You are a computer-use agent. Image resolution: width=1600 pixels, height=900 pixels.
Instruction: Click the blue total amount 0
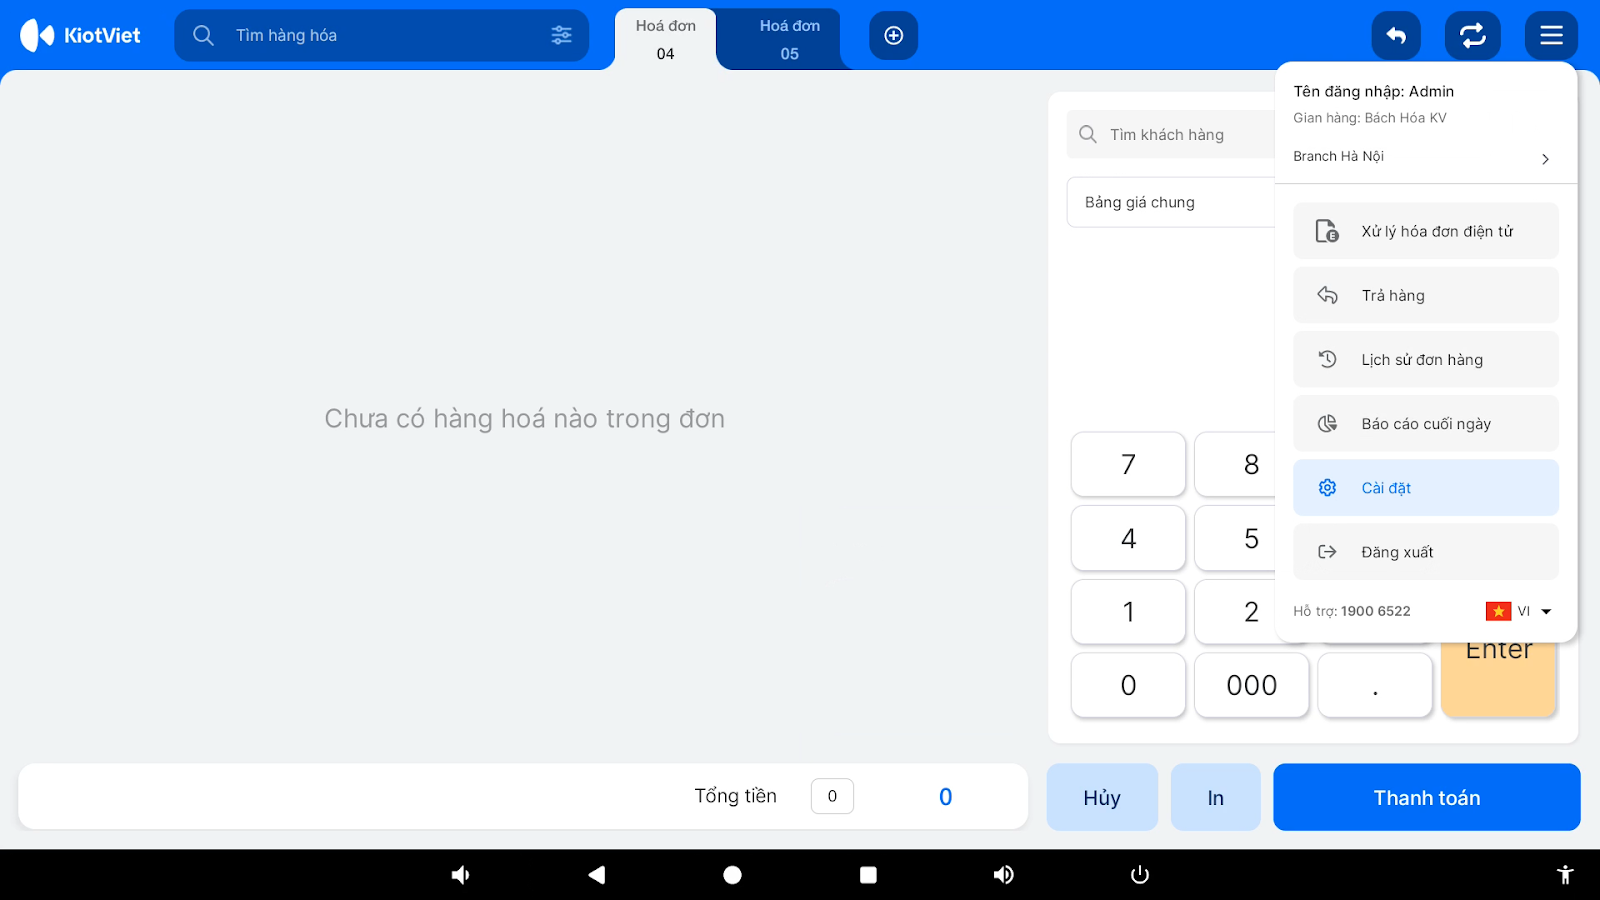[945, 797]
